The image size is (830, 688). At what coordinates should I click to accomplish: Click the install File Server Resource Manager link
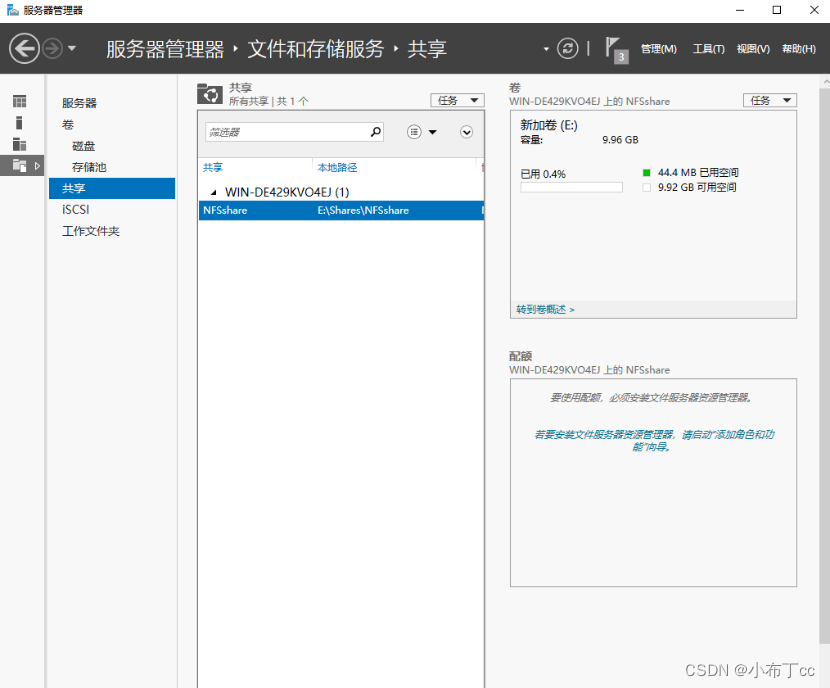tap(653, 440)
